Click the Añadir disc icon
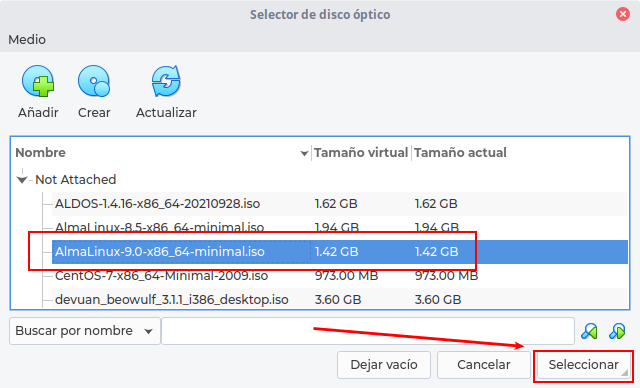This screenshot has height=388, width=640. pyautogui.click(x=38, y=81)
